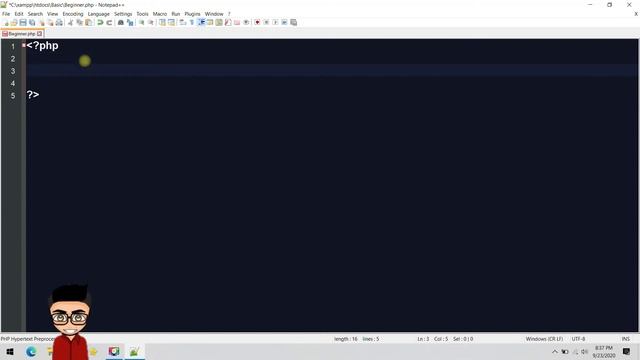Screen dimensions: 640x360
Task: Open the View menu
Action: point(52,14)
